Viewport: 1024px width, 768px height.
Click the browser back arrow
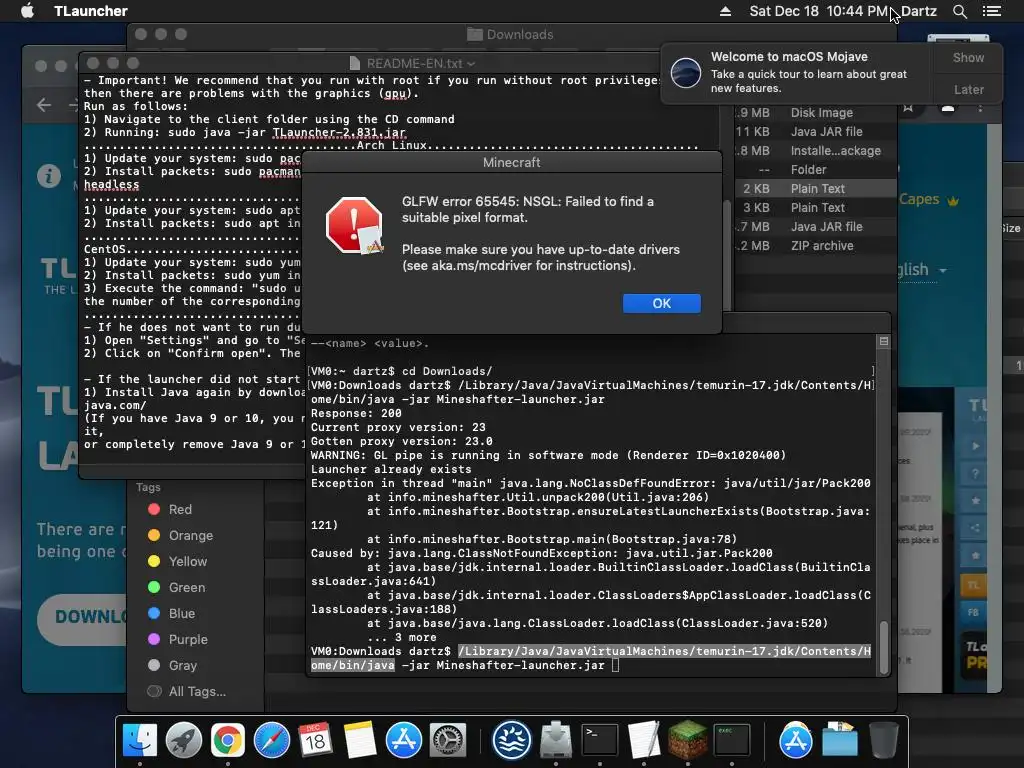(44, 104)
